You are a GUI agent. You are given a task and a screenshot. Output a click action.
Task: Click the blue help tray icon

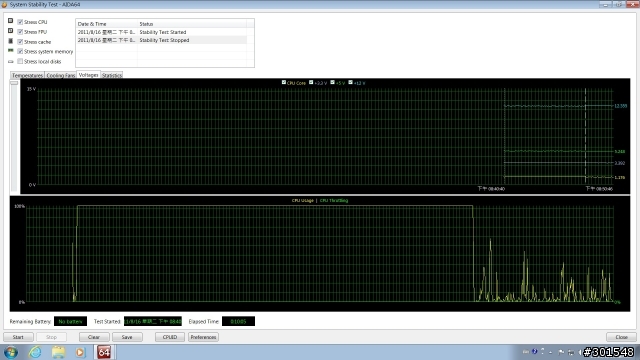coord(534,352)
